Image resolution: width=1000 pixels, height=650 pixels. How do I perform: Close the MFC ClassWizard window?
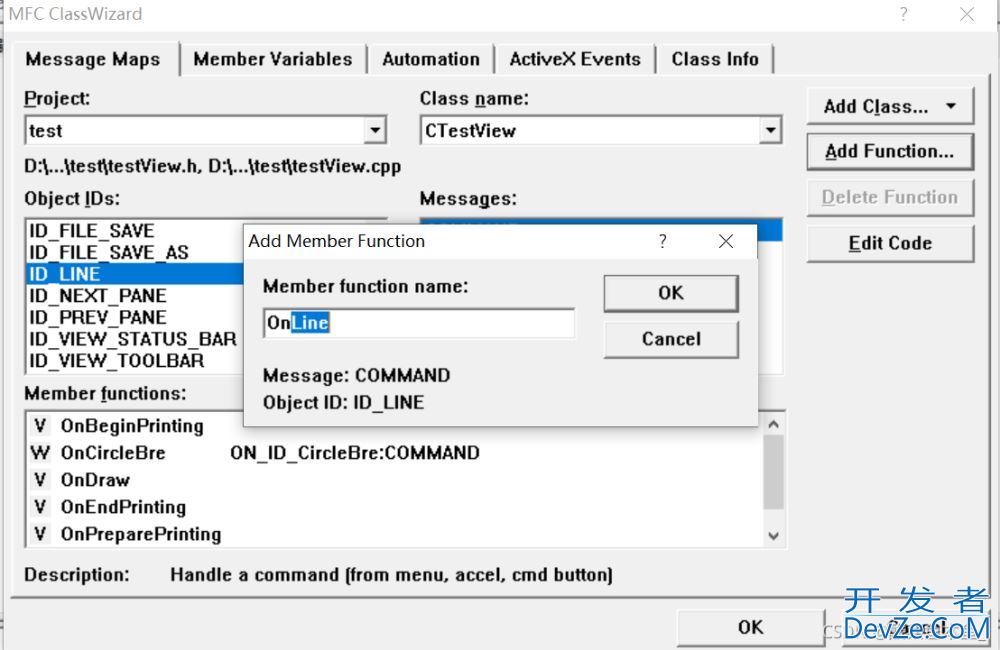pyautogui.click(x=967, y=14)
